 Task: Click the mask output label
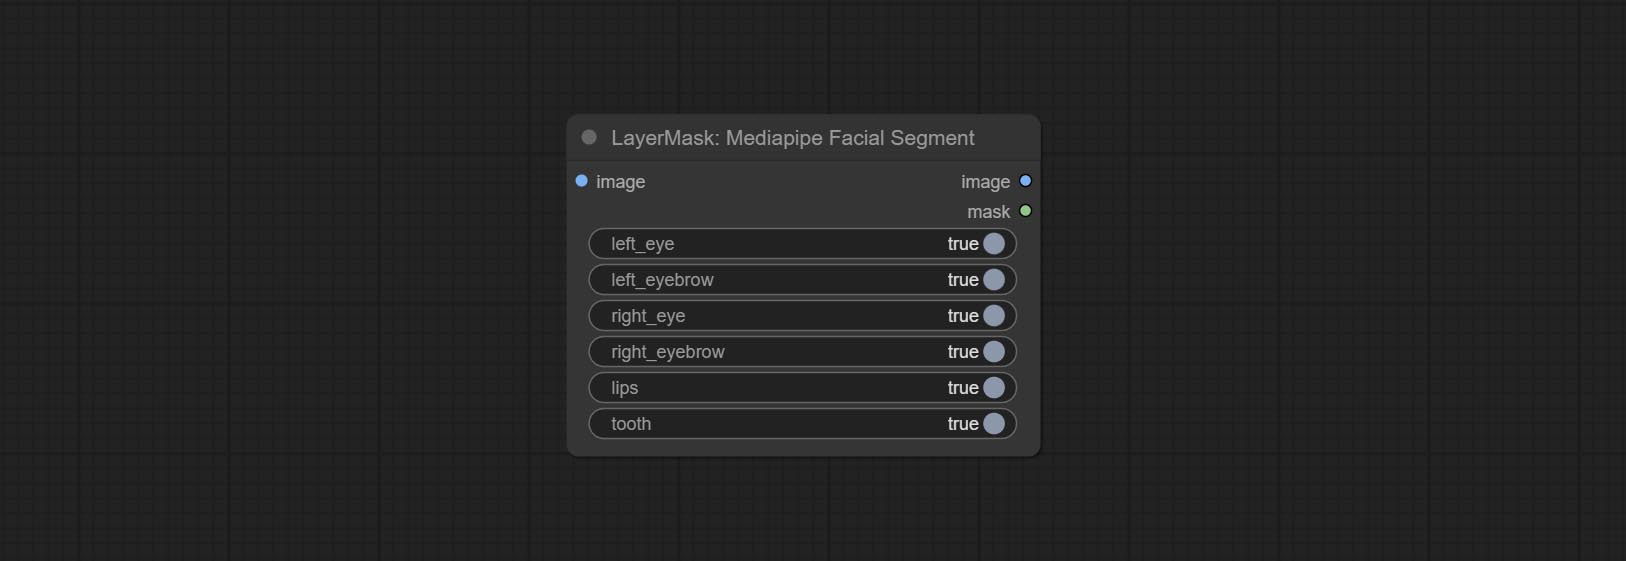click(x=988, y=212)
